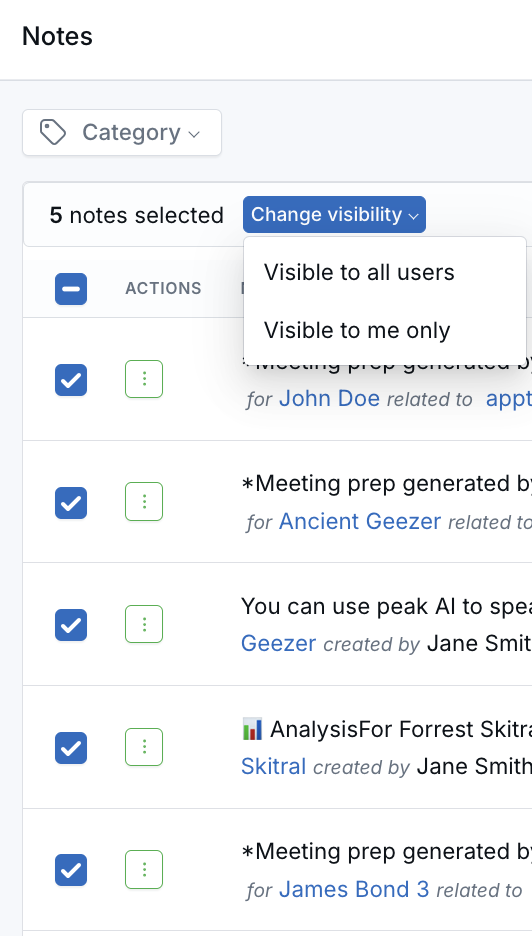Screen dimensions: 532x936
Task: Open actions menu for peak AI note
Action: coord(144,624)
